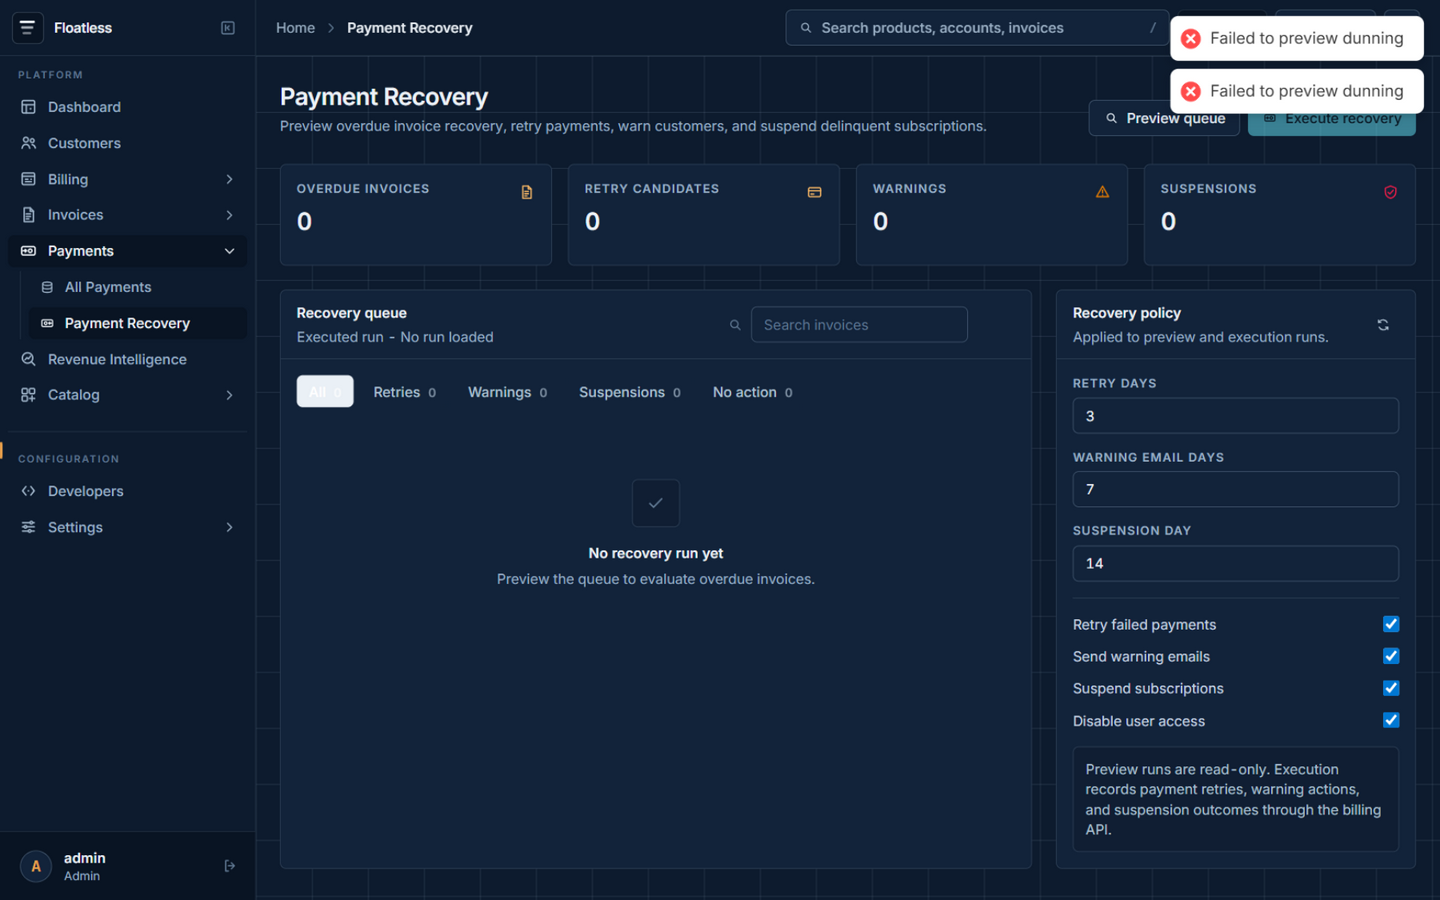Click the All Payments stack icon

tap(47, 287)
